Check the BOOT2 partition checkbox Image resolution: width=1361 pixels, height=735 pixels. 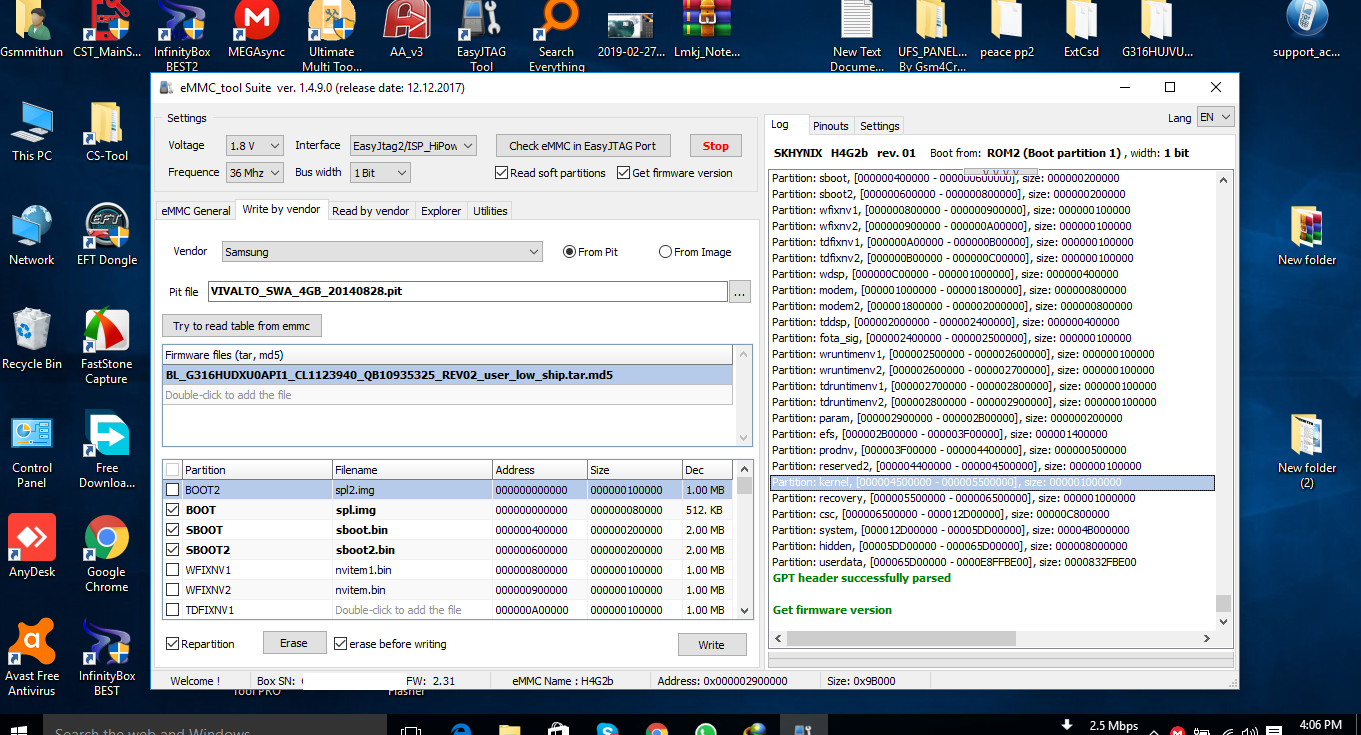[173, 490]
